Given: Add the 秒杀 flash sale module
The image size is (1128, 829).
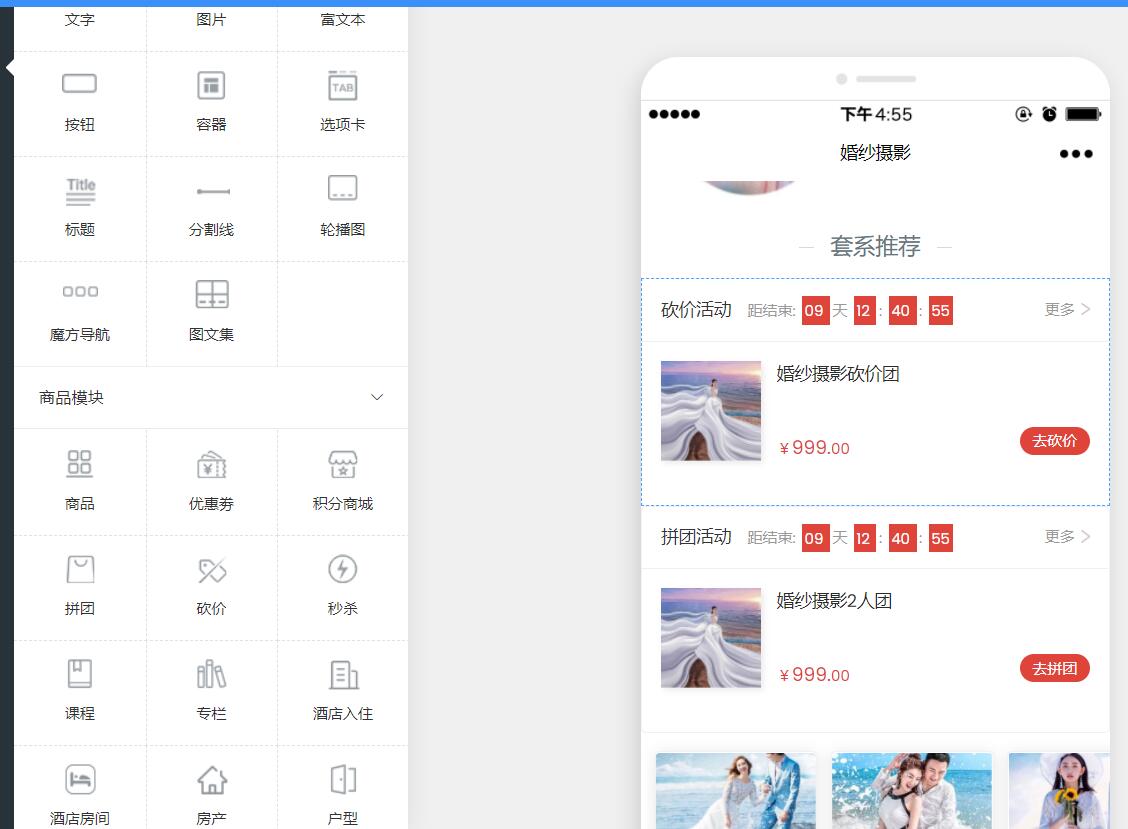Looking at the screenshot, I should pos(342,587).
